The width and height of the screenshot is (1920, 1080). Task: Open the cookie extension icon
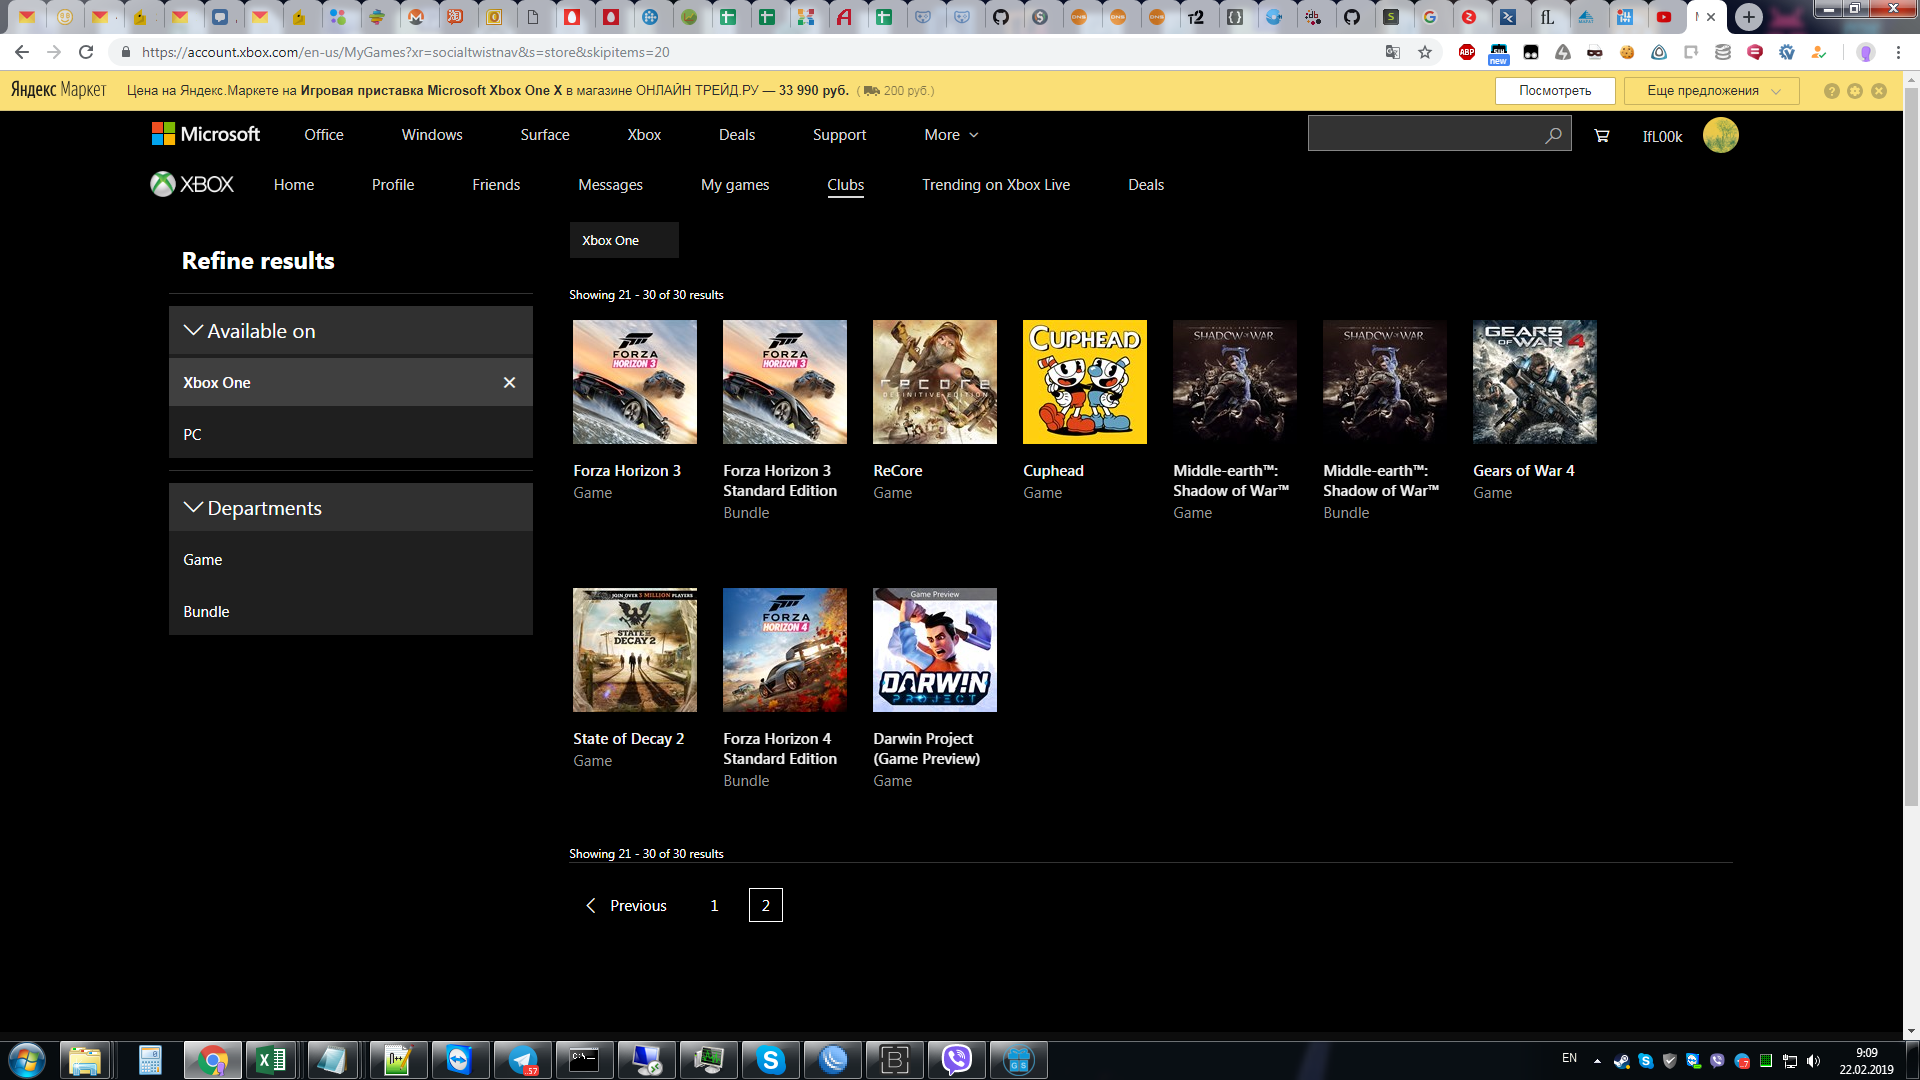[x=1627, y=52]
